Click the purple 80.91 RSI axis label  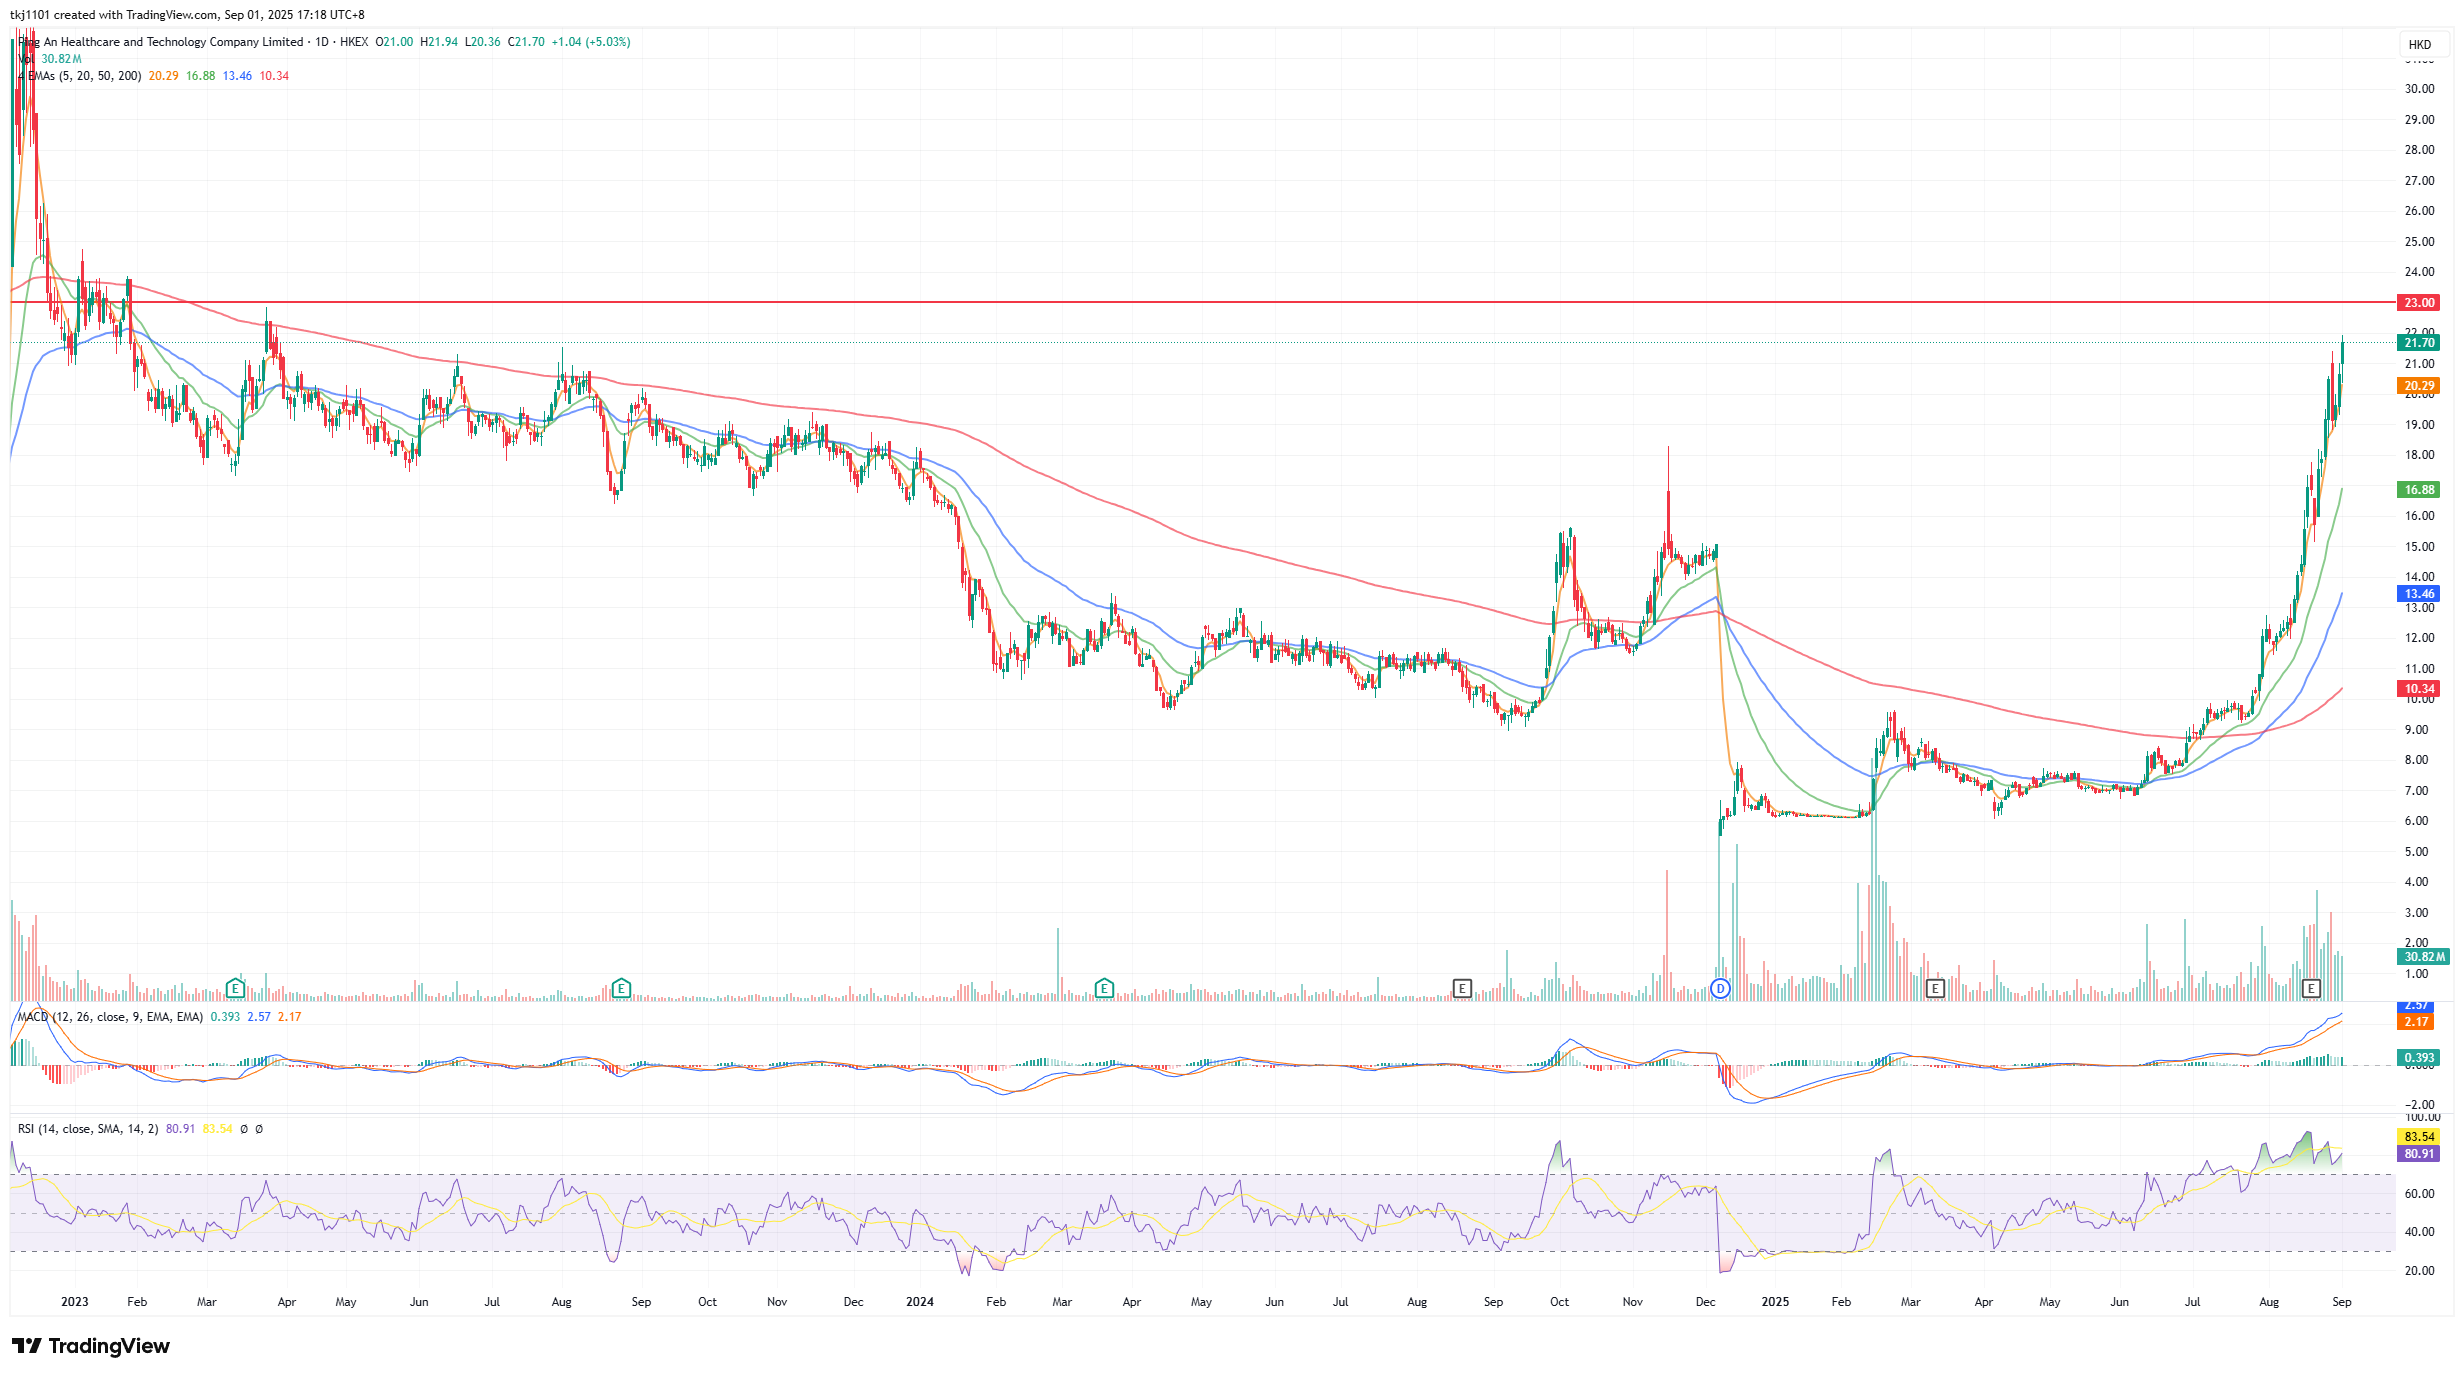click(x=2419, y=1154)
